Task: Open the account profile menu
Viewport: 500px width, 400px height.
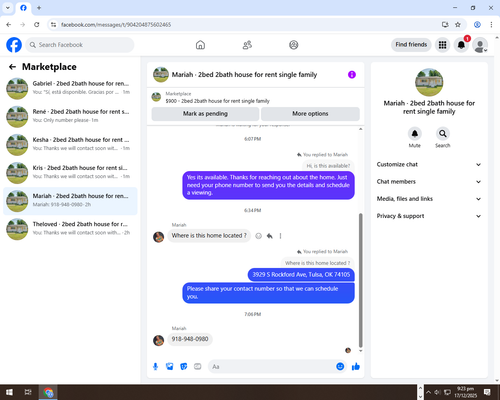Action: (480, 45)
